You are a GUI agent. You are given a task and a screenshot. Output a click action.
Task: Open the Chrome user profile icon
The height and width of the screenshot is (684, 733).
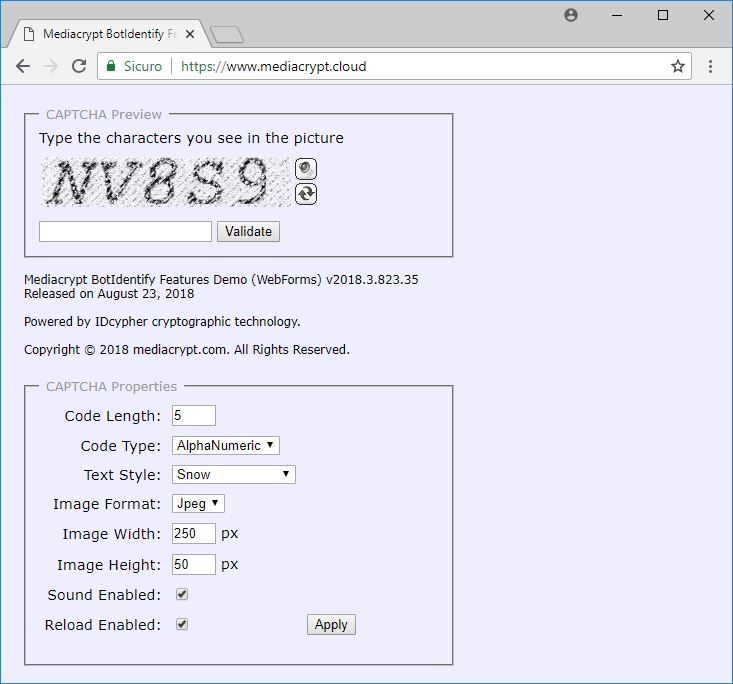[x=571, y=15]
